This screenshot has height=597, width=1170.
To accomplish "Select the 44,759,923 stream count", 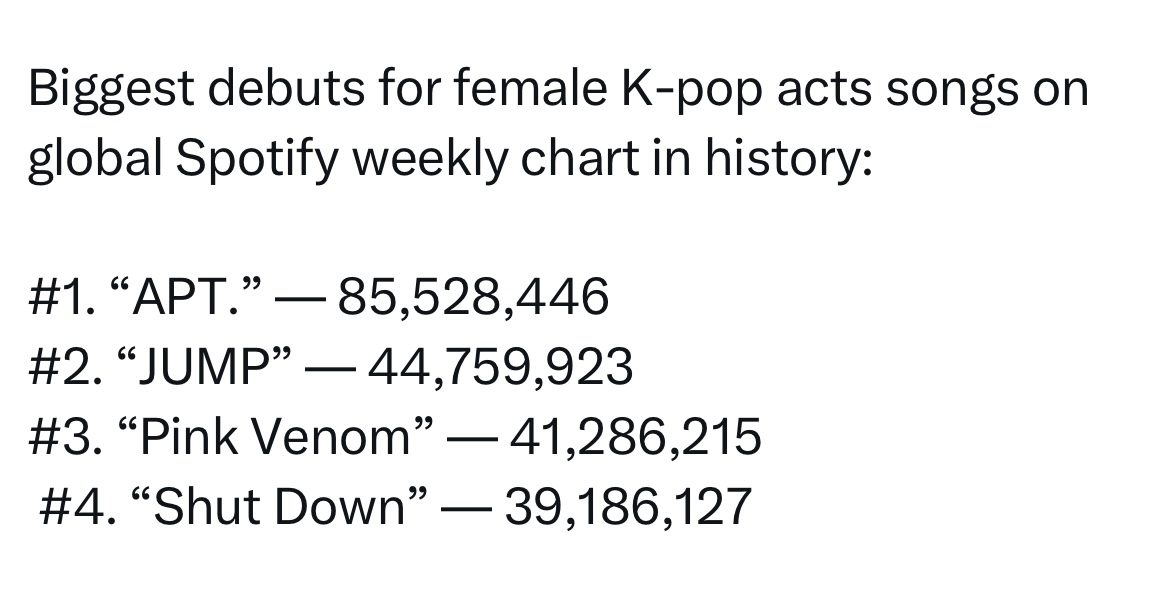I will [501, 369].
